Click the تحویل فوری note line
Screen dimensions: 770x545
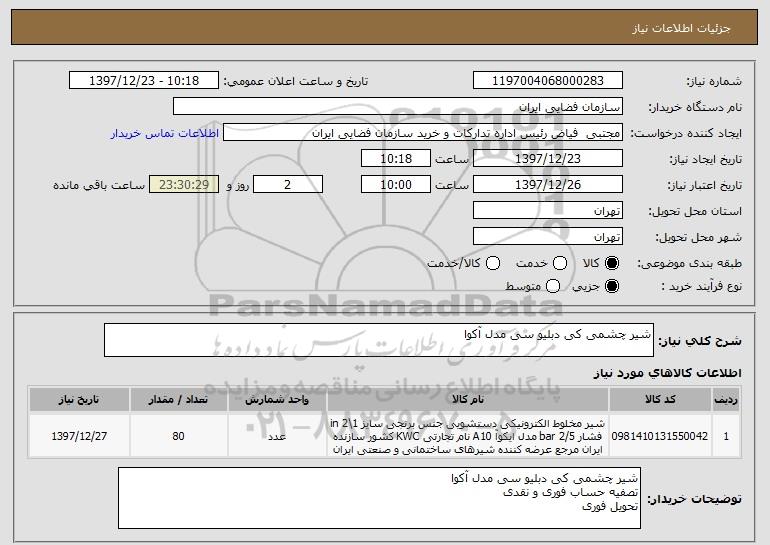pyautogui.click(x=610, y=506)
